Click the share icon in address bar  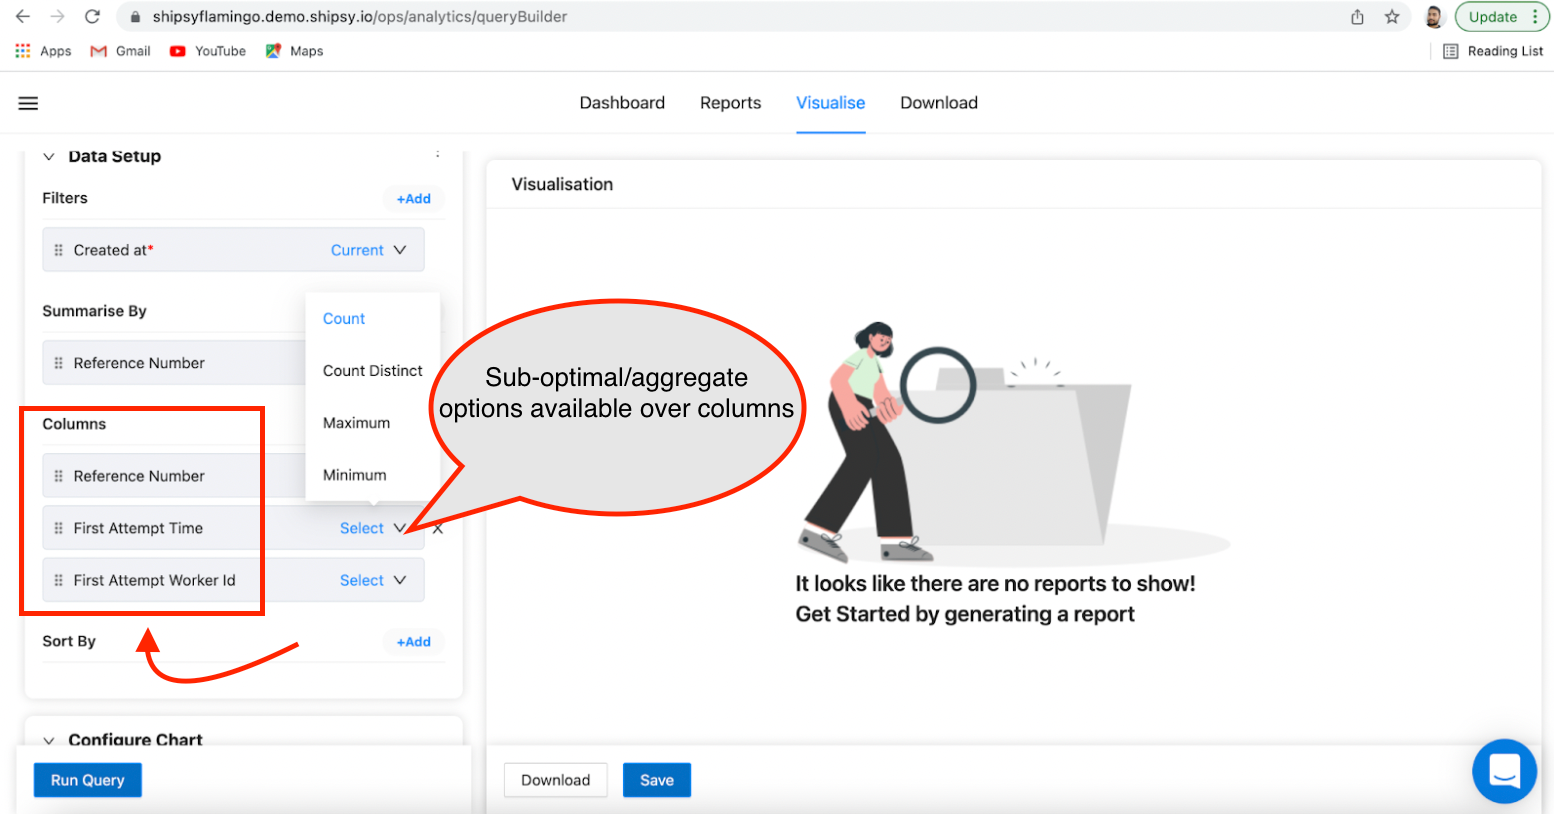1357,17
